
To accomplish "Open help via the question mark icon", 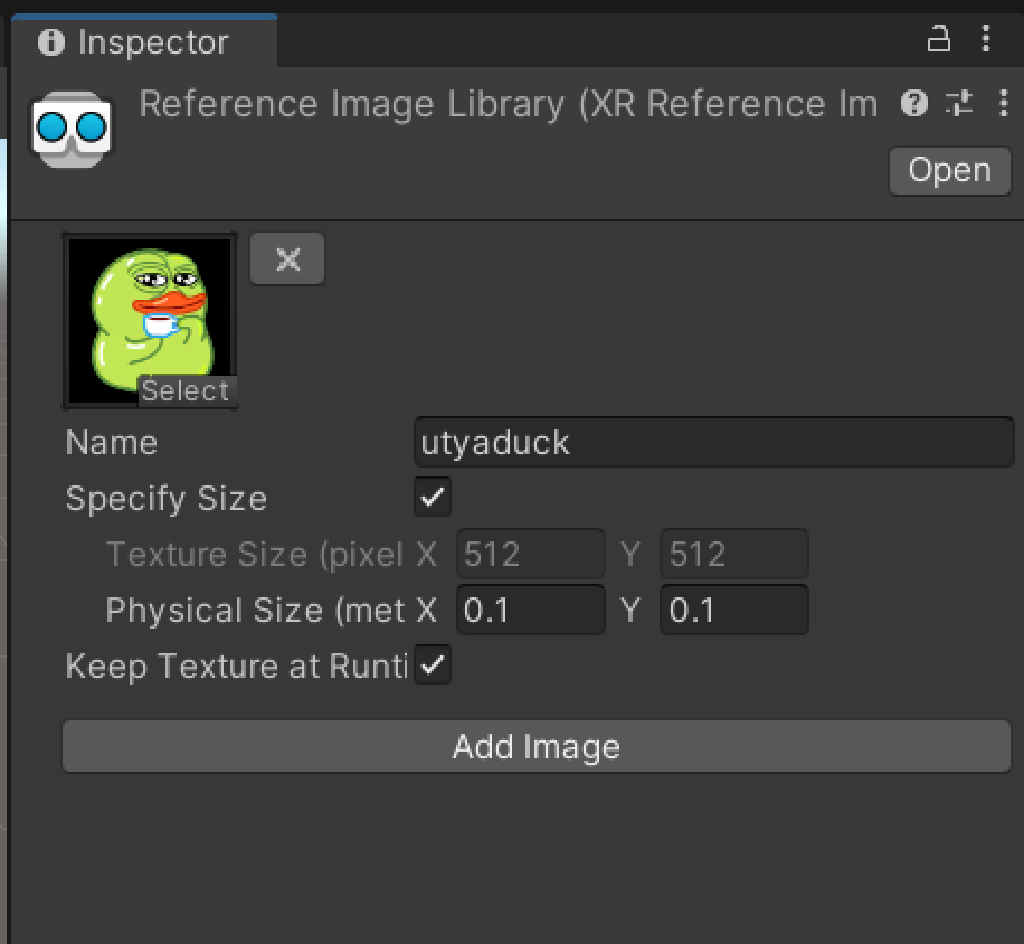I will [914, 102].
